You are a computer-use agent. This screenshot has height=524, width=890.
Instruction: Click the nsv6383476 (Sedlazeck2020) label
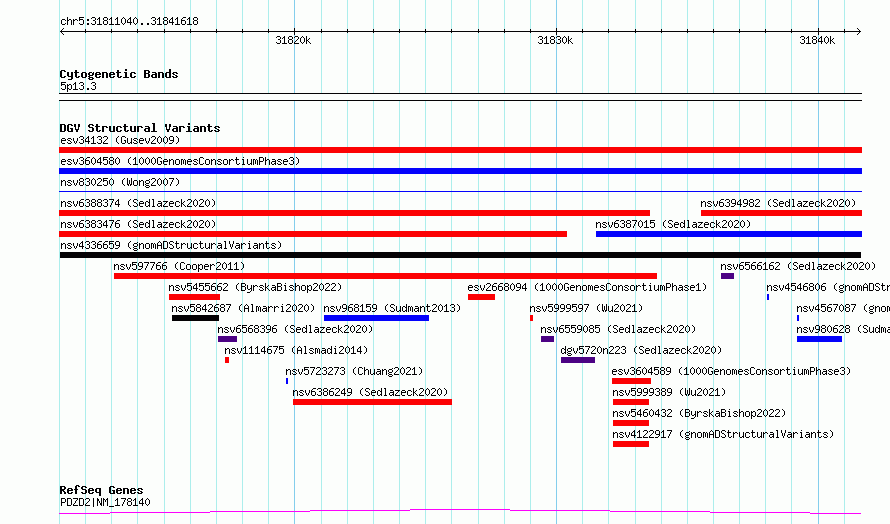tap(138, 224)
